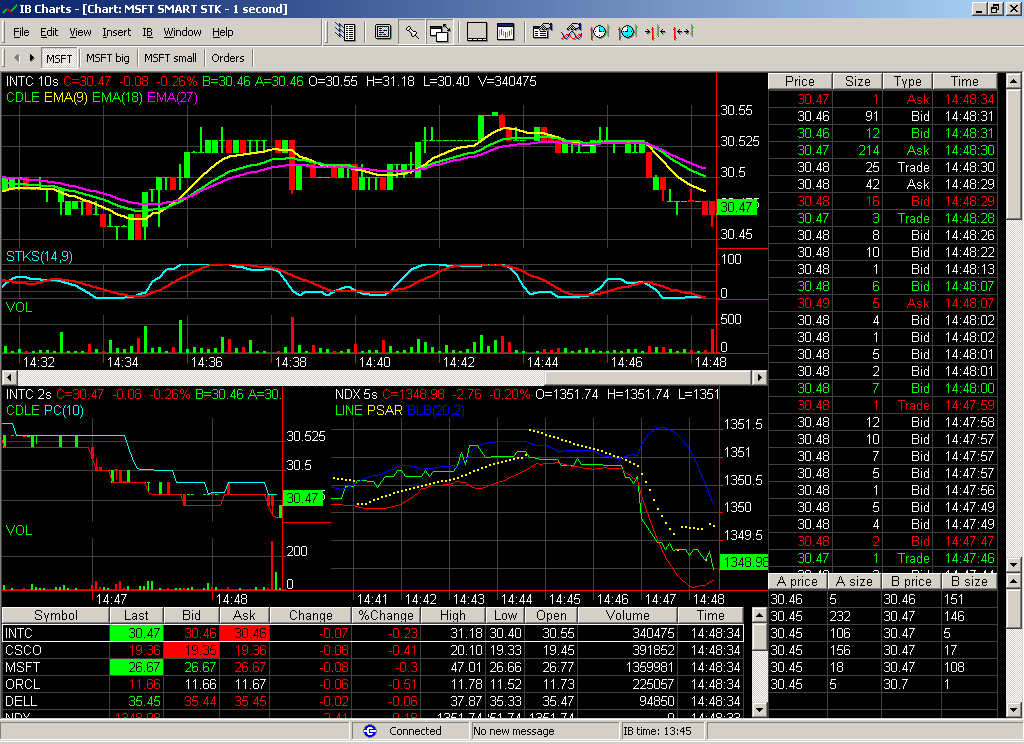The image size is (1024, 744).
Task: Click the blank panel layout icon
Action: pos(477,32)
